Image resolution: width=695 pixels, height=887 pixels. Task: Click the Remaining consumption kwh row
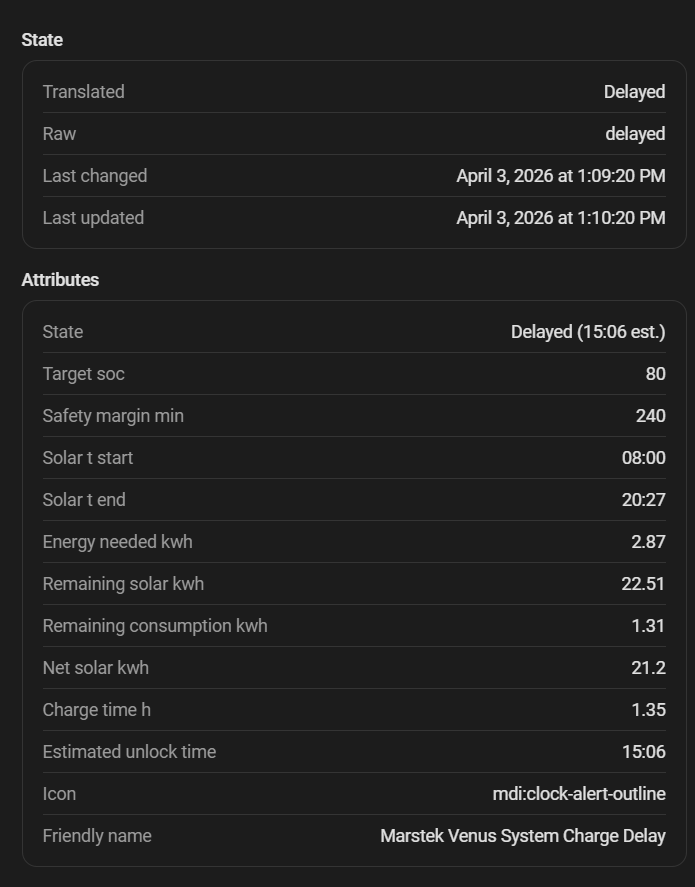click(353, 626)
